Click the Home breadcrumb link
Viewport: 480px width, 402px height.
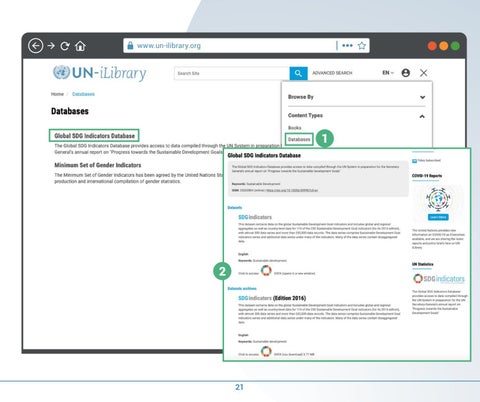click(57, 94)
